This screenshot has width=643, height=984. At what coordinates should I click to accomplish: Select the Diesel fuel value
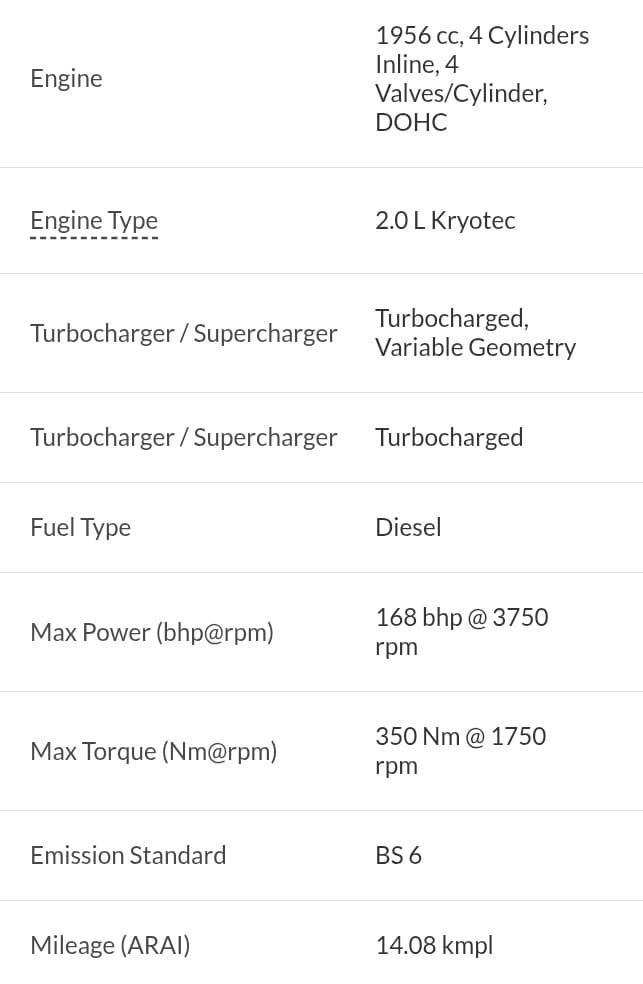[x=408, y=527]
